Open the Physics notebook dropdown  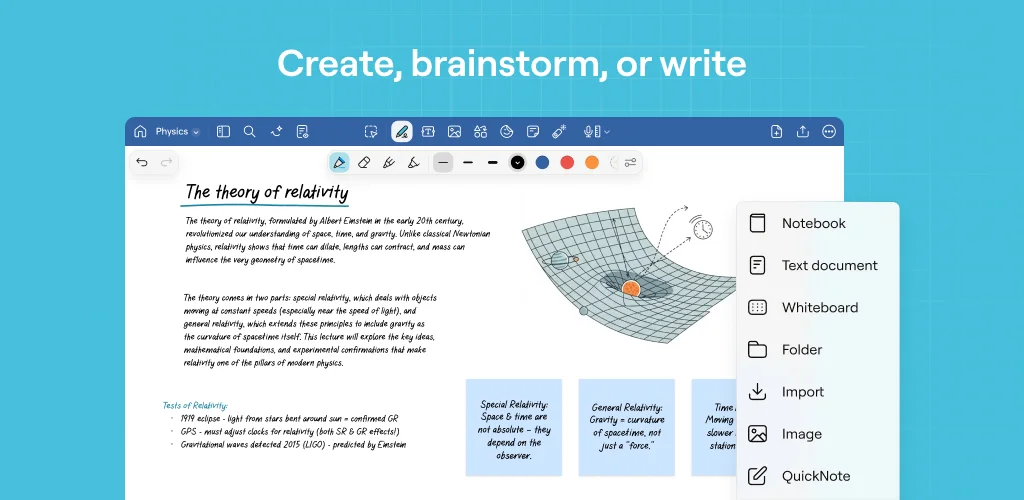point(177,132)
